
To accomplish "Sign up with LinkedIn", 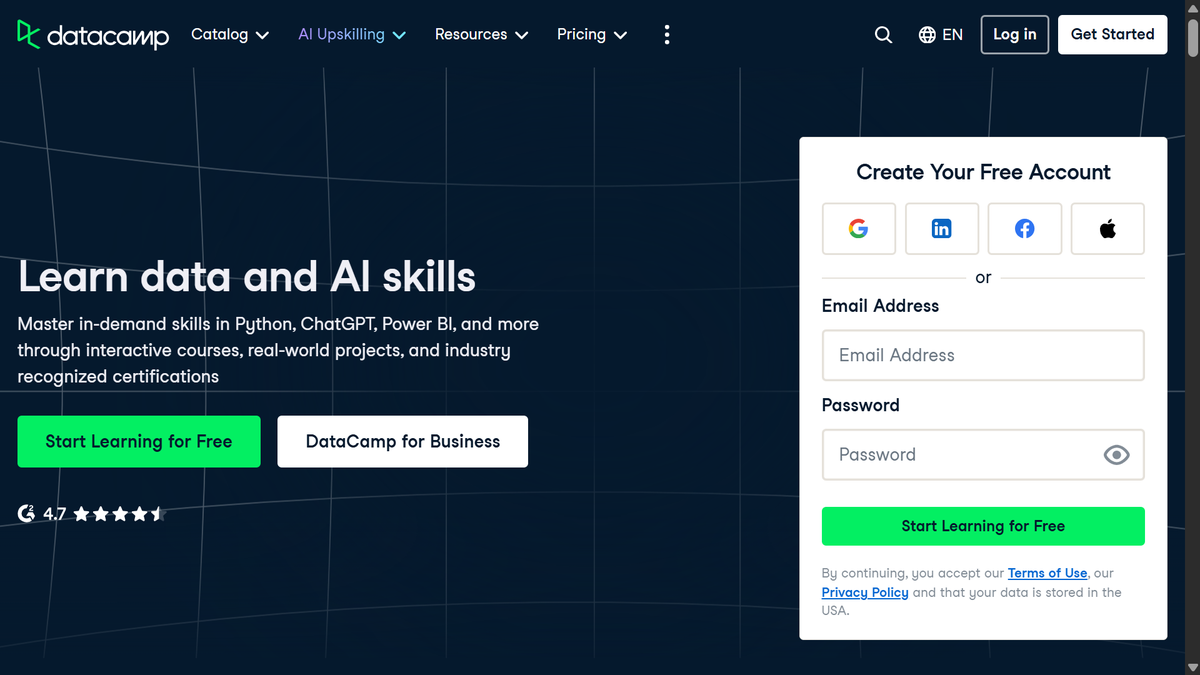I will 941,228.
